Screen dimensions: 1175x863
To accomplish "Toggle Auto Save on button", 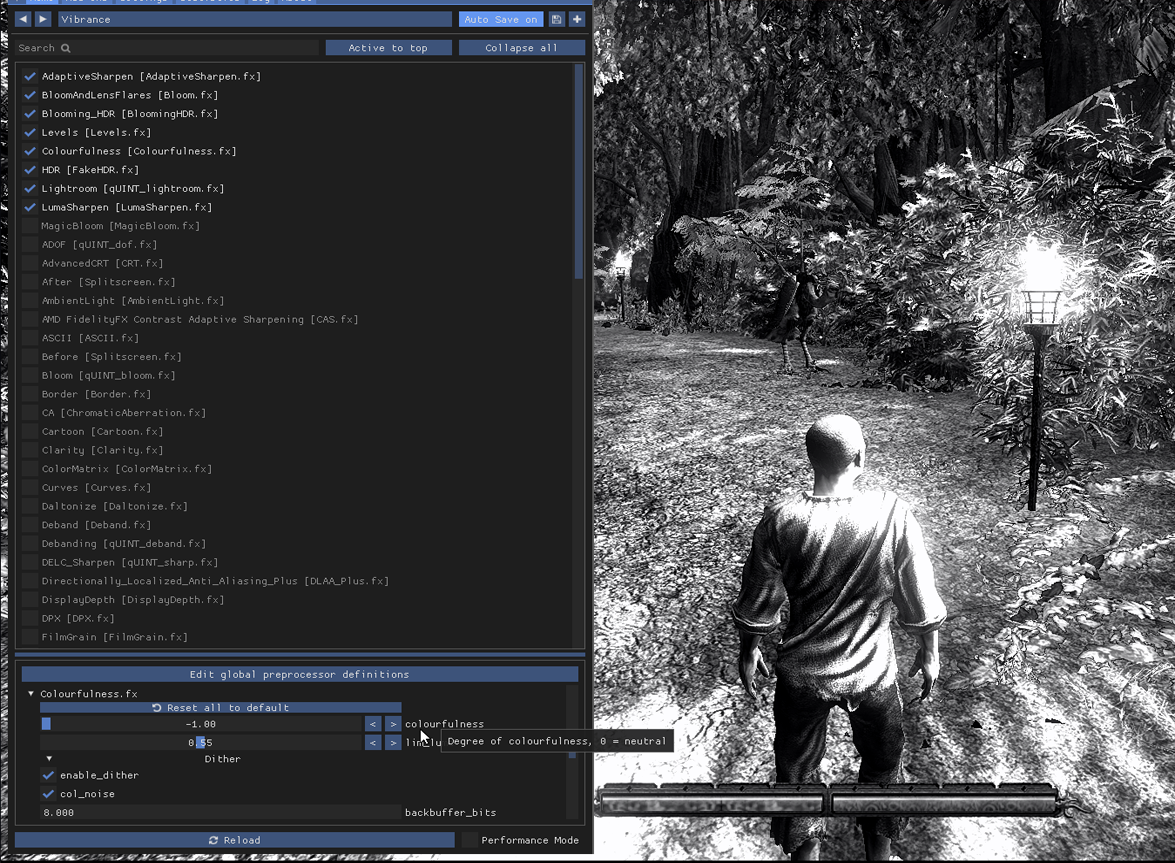I will click(x=501, y=19).
